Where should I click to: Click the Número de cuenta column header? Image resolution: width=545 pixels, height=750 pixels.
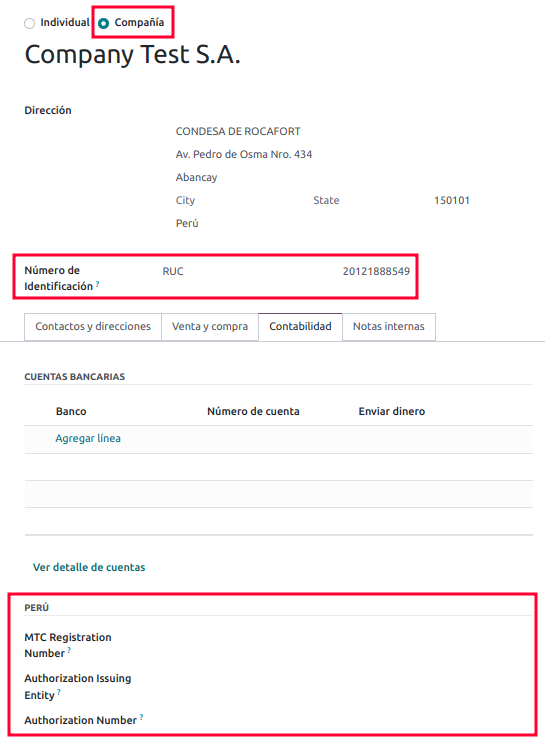coord(253,411)
